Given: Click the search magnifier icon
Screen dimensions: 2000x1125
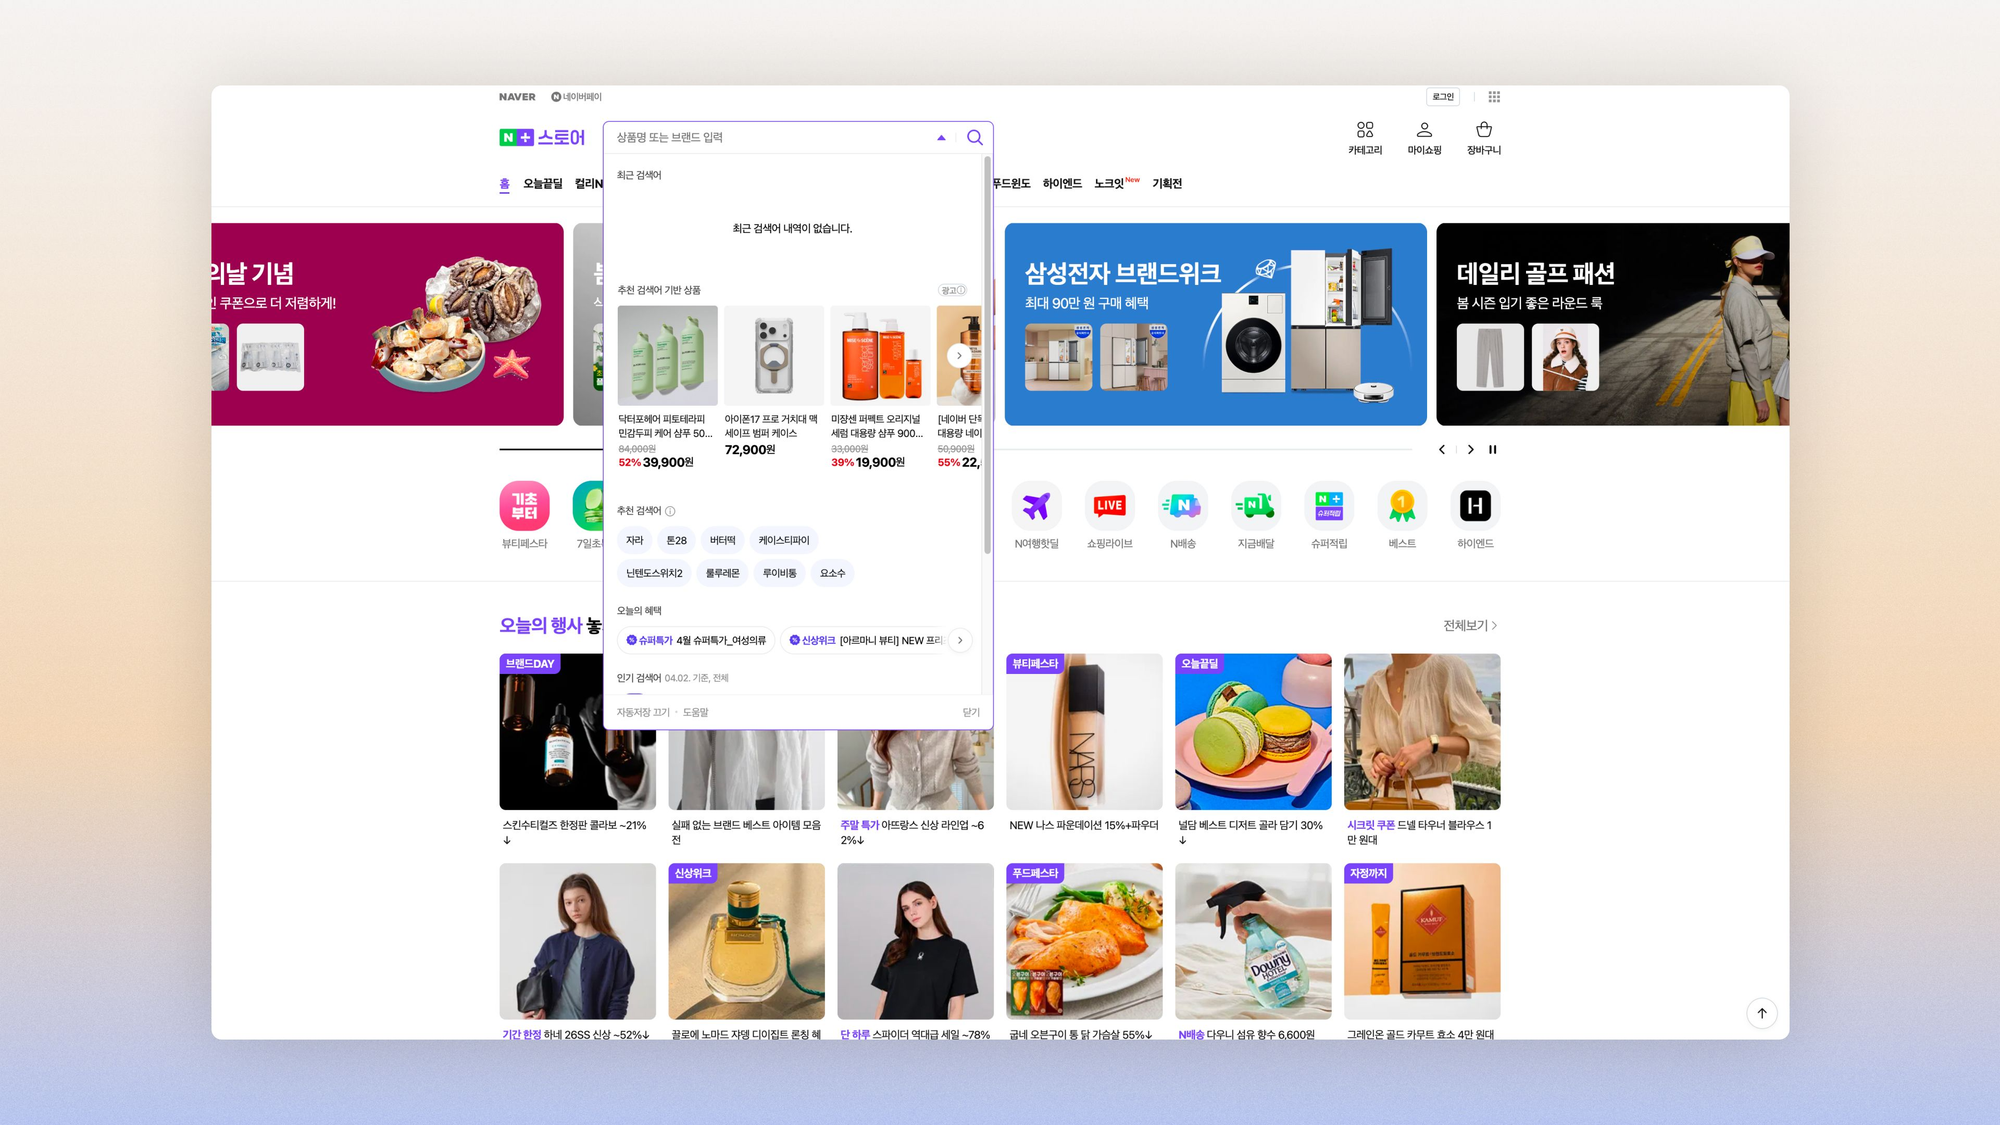Looking at the screenshot, I should pyautogui.click(x=974, y=138).
